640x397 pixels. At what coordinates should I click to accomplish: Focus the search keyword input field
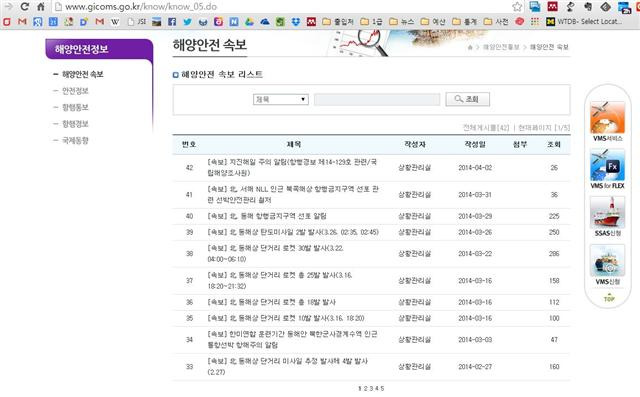pyautogui.click(x=377, y=99)
